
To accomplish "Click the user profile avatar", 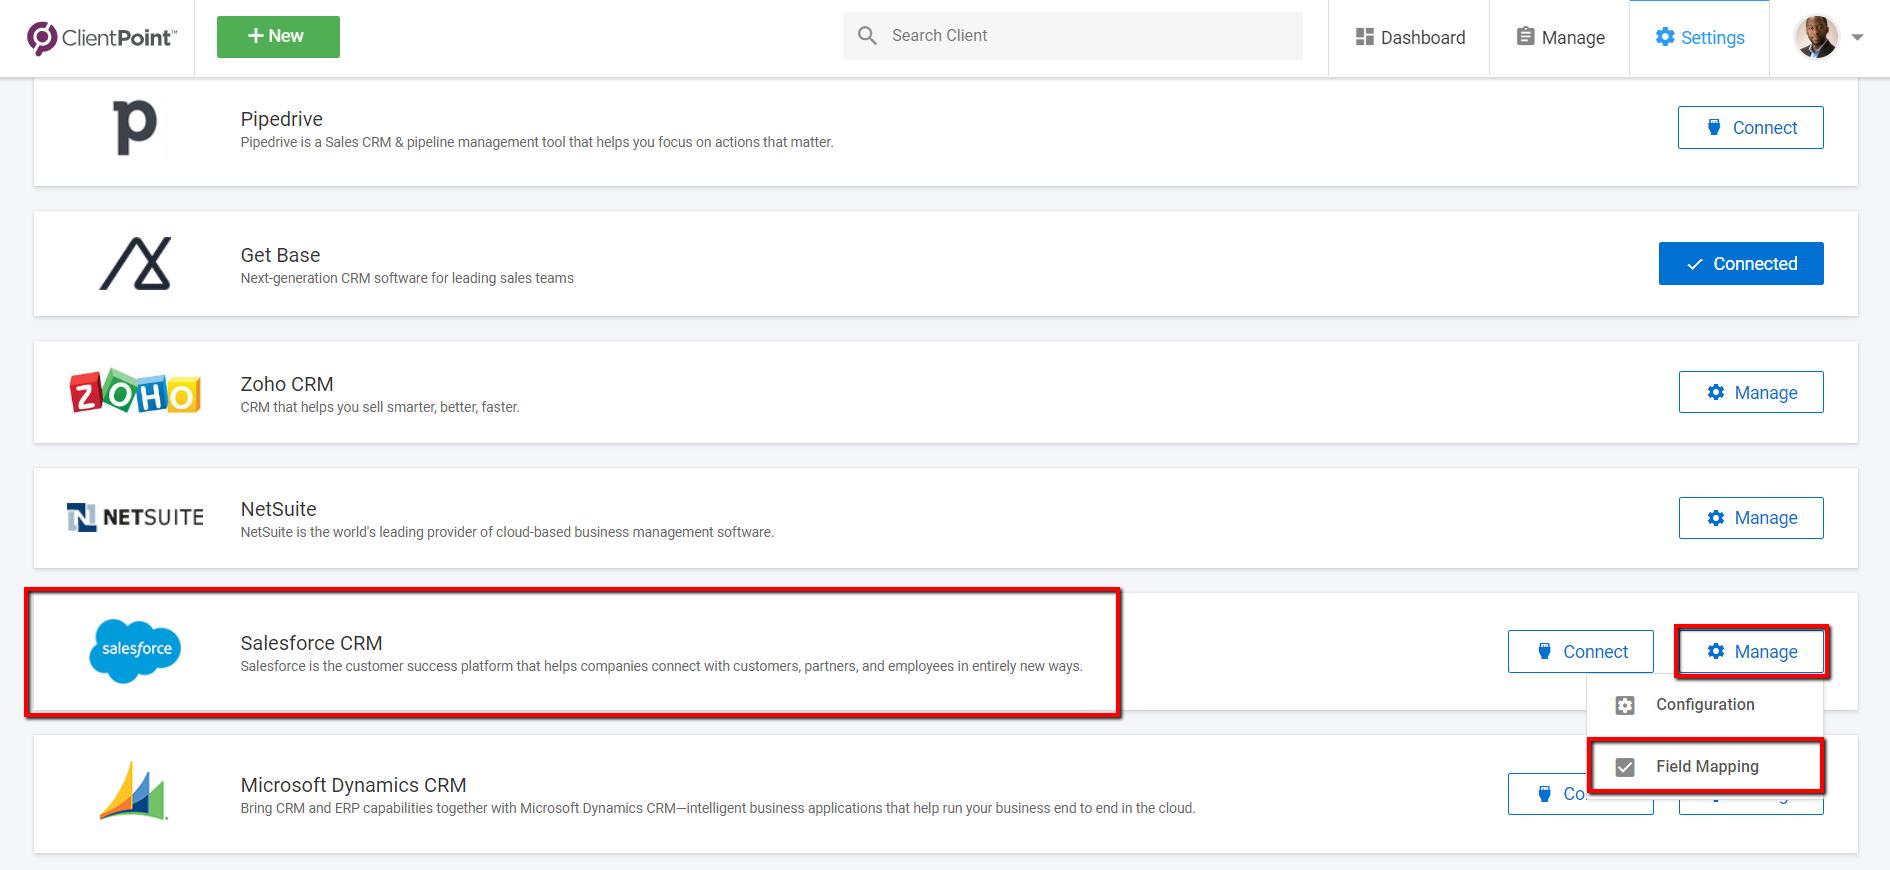I will pyautogui.click(x=1816, y=37).
